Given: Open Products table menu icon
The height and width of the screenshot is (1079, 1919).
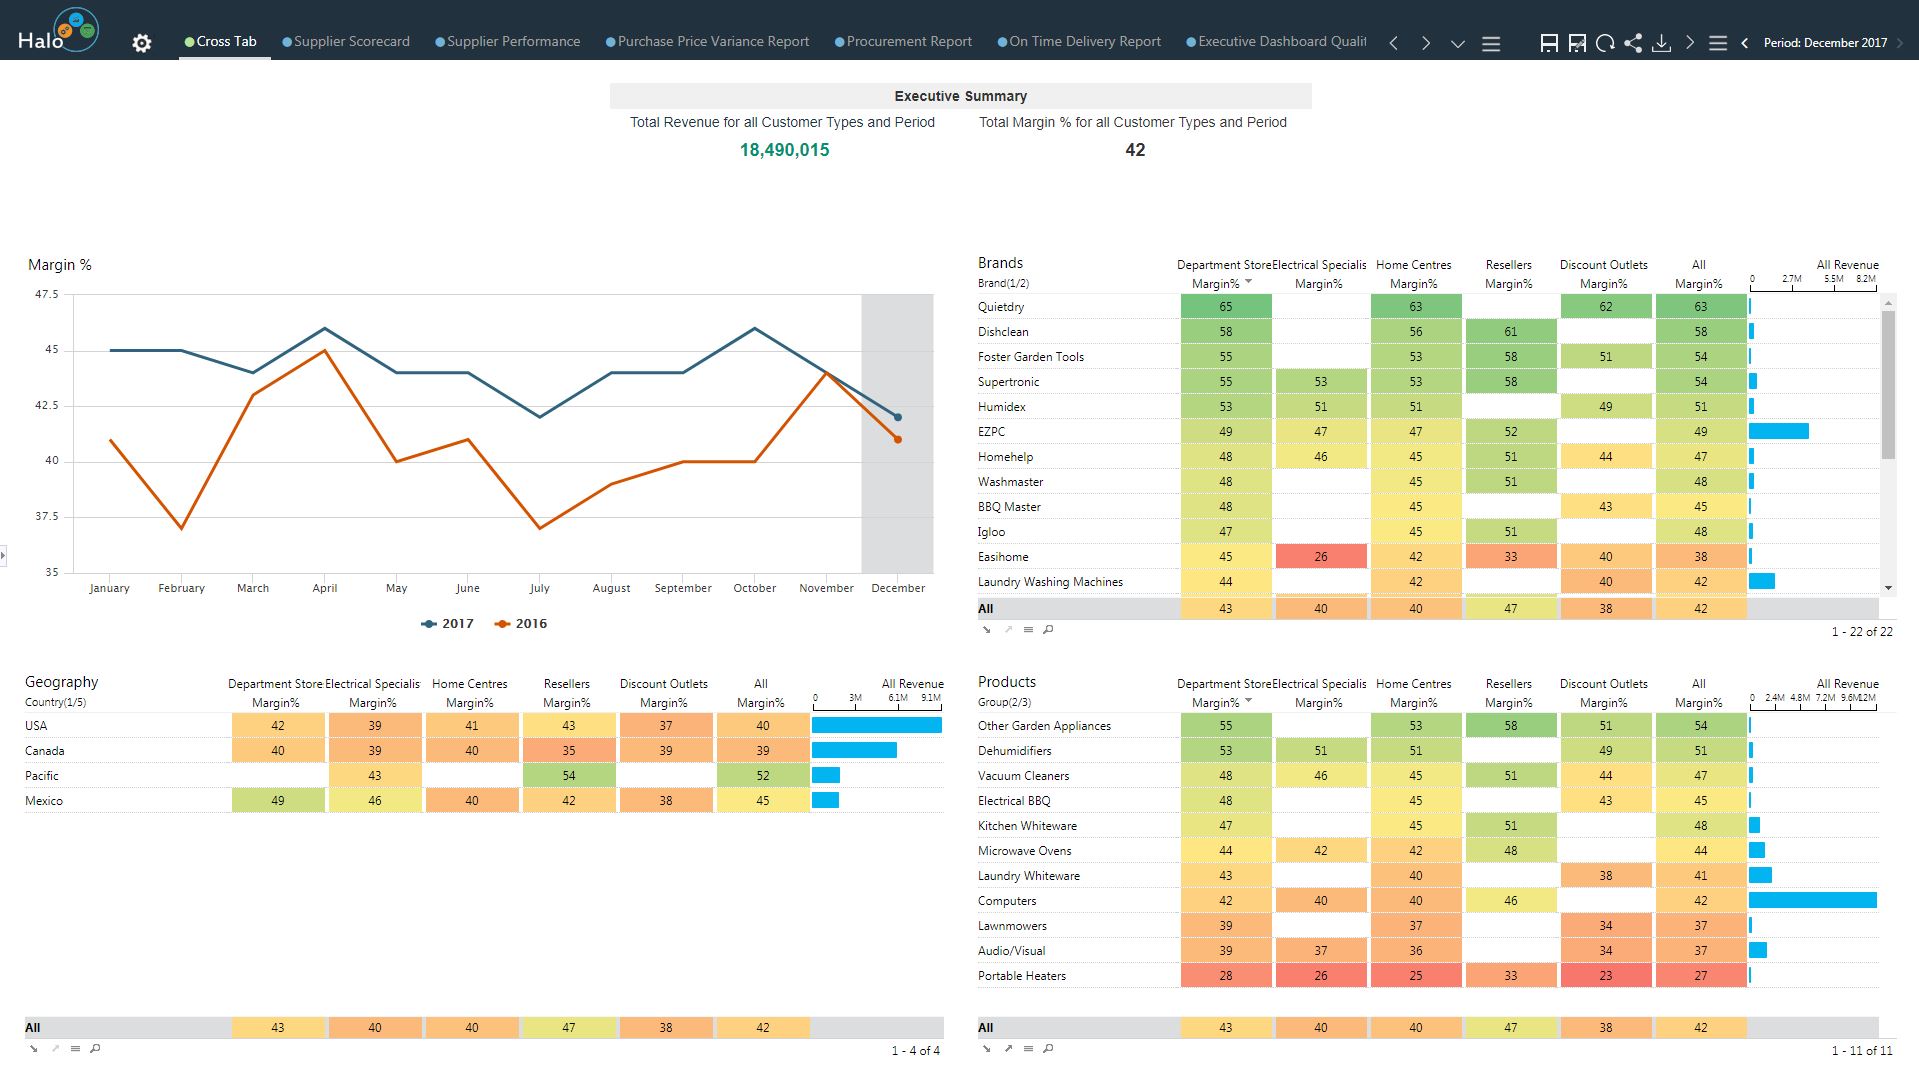Looking at the screenshot, I should [1028, 1049].
